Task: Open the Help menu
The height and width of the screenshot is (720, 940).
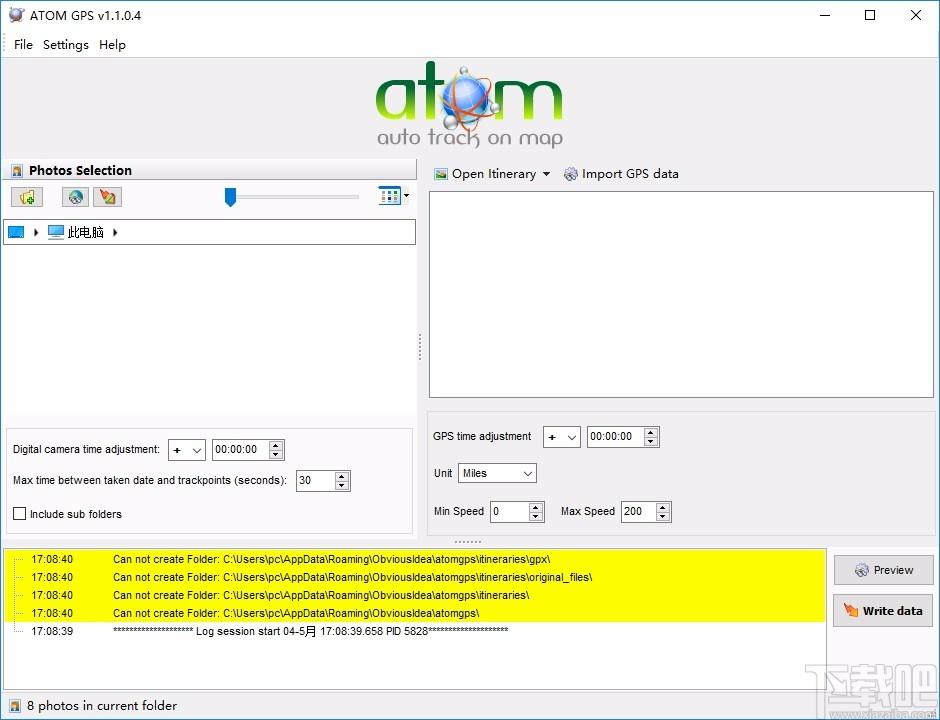Action: point(112,44)
